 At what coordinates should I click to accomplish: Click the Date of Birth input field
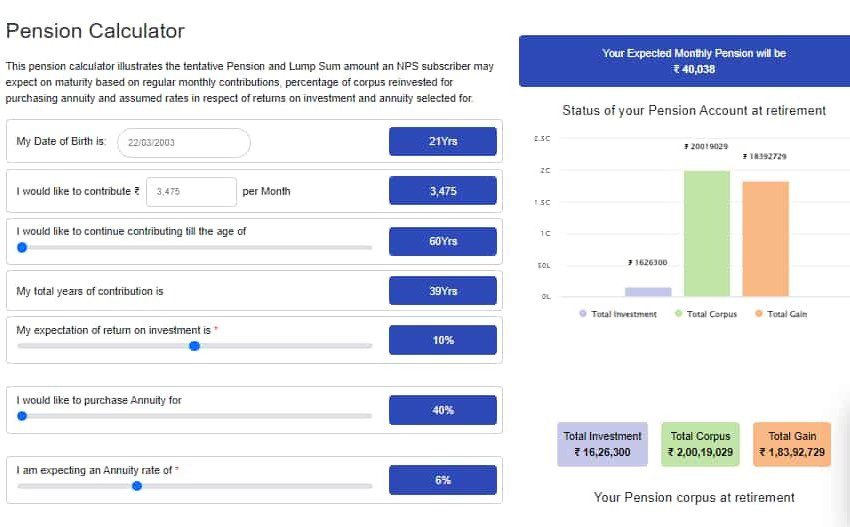184,143
